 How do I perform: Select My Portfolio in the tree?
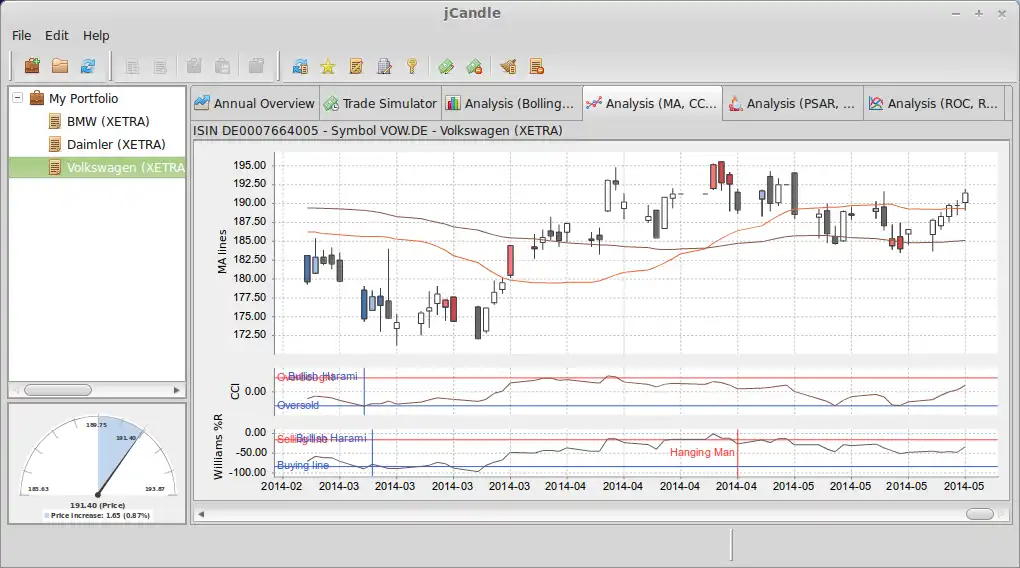pyautogui.click(x=83, y=98)
